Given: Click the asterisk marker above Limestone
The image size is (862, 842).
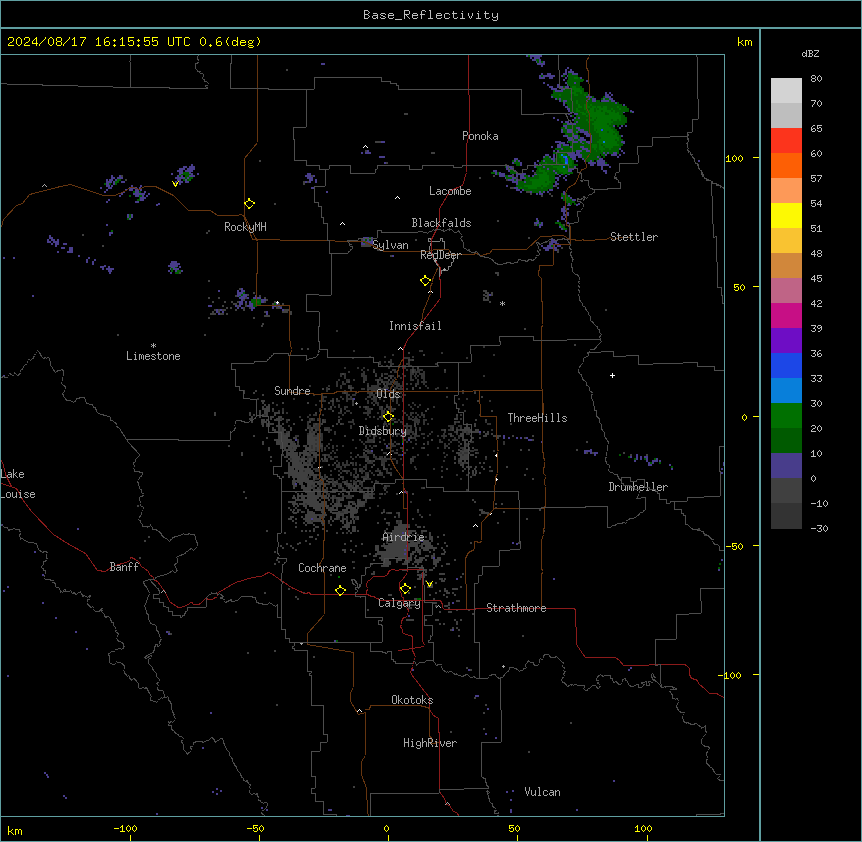Looking at the screenshot, I should pyautogui.click(x=153, y=346).
